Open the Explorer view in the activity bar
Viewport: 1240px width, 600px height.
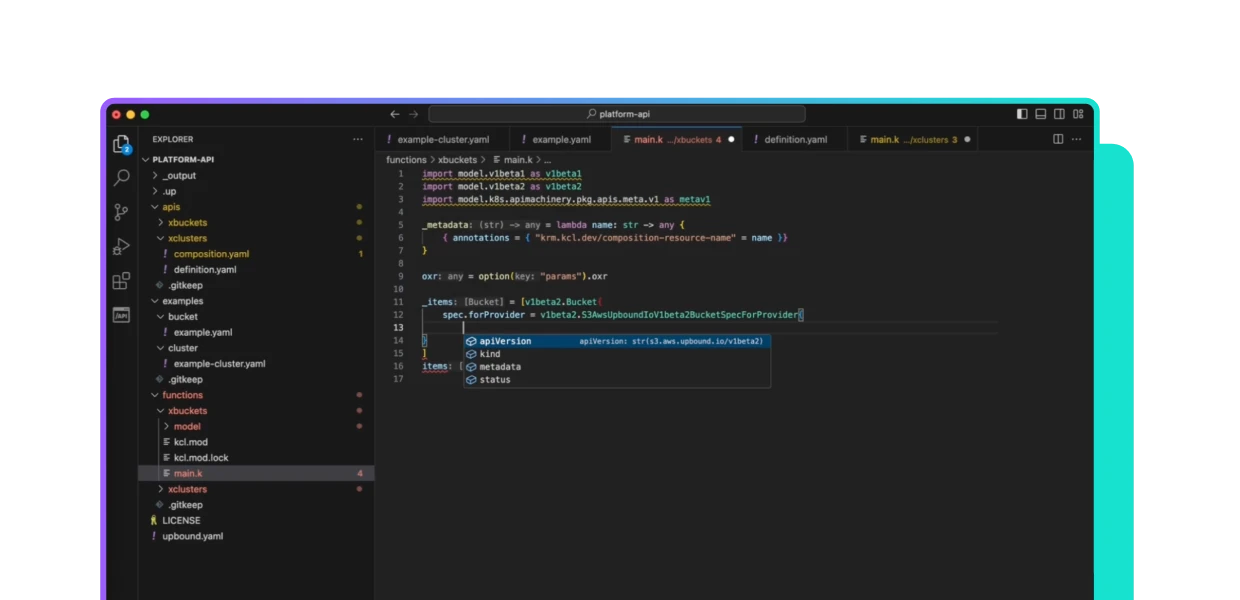pyautogui.click(x=121, y=144)
